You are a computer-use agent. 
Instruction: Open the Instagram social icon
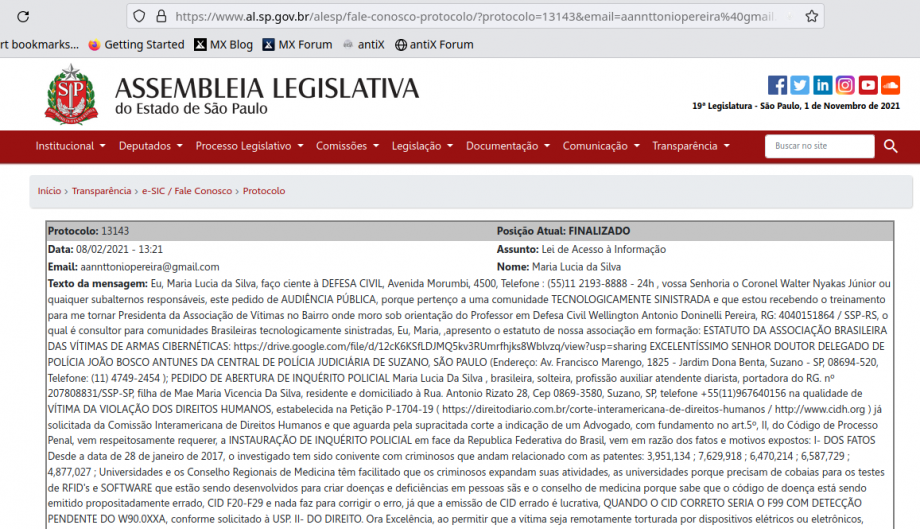tap(845, 85)
